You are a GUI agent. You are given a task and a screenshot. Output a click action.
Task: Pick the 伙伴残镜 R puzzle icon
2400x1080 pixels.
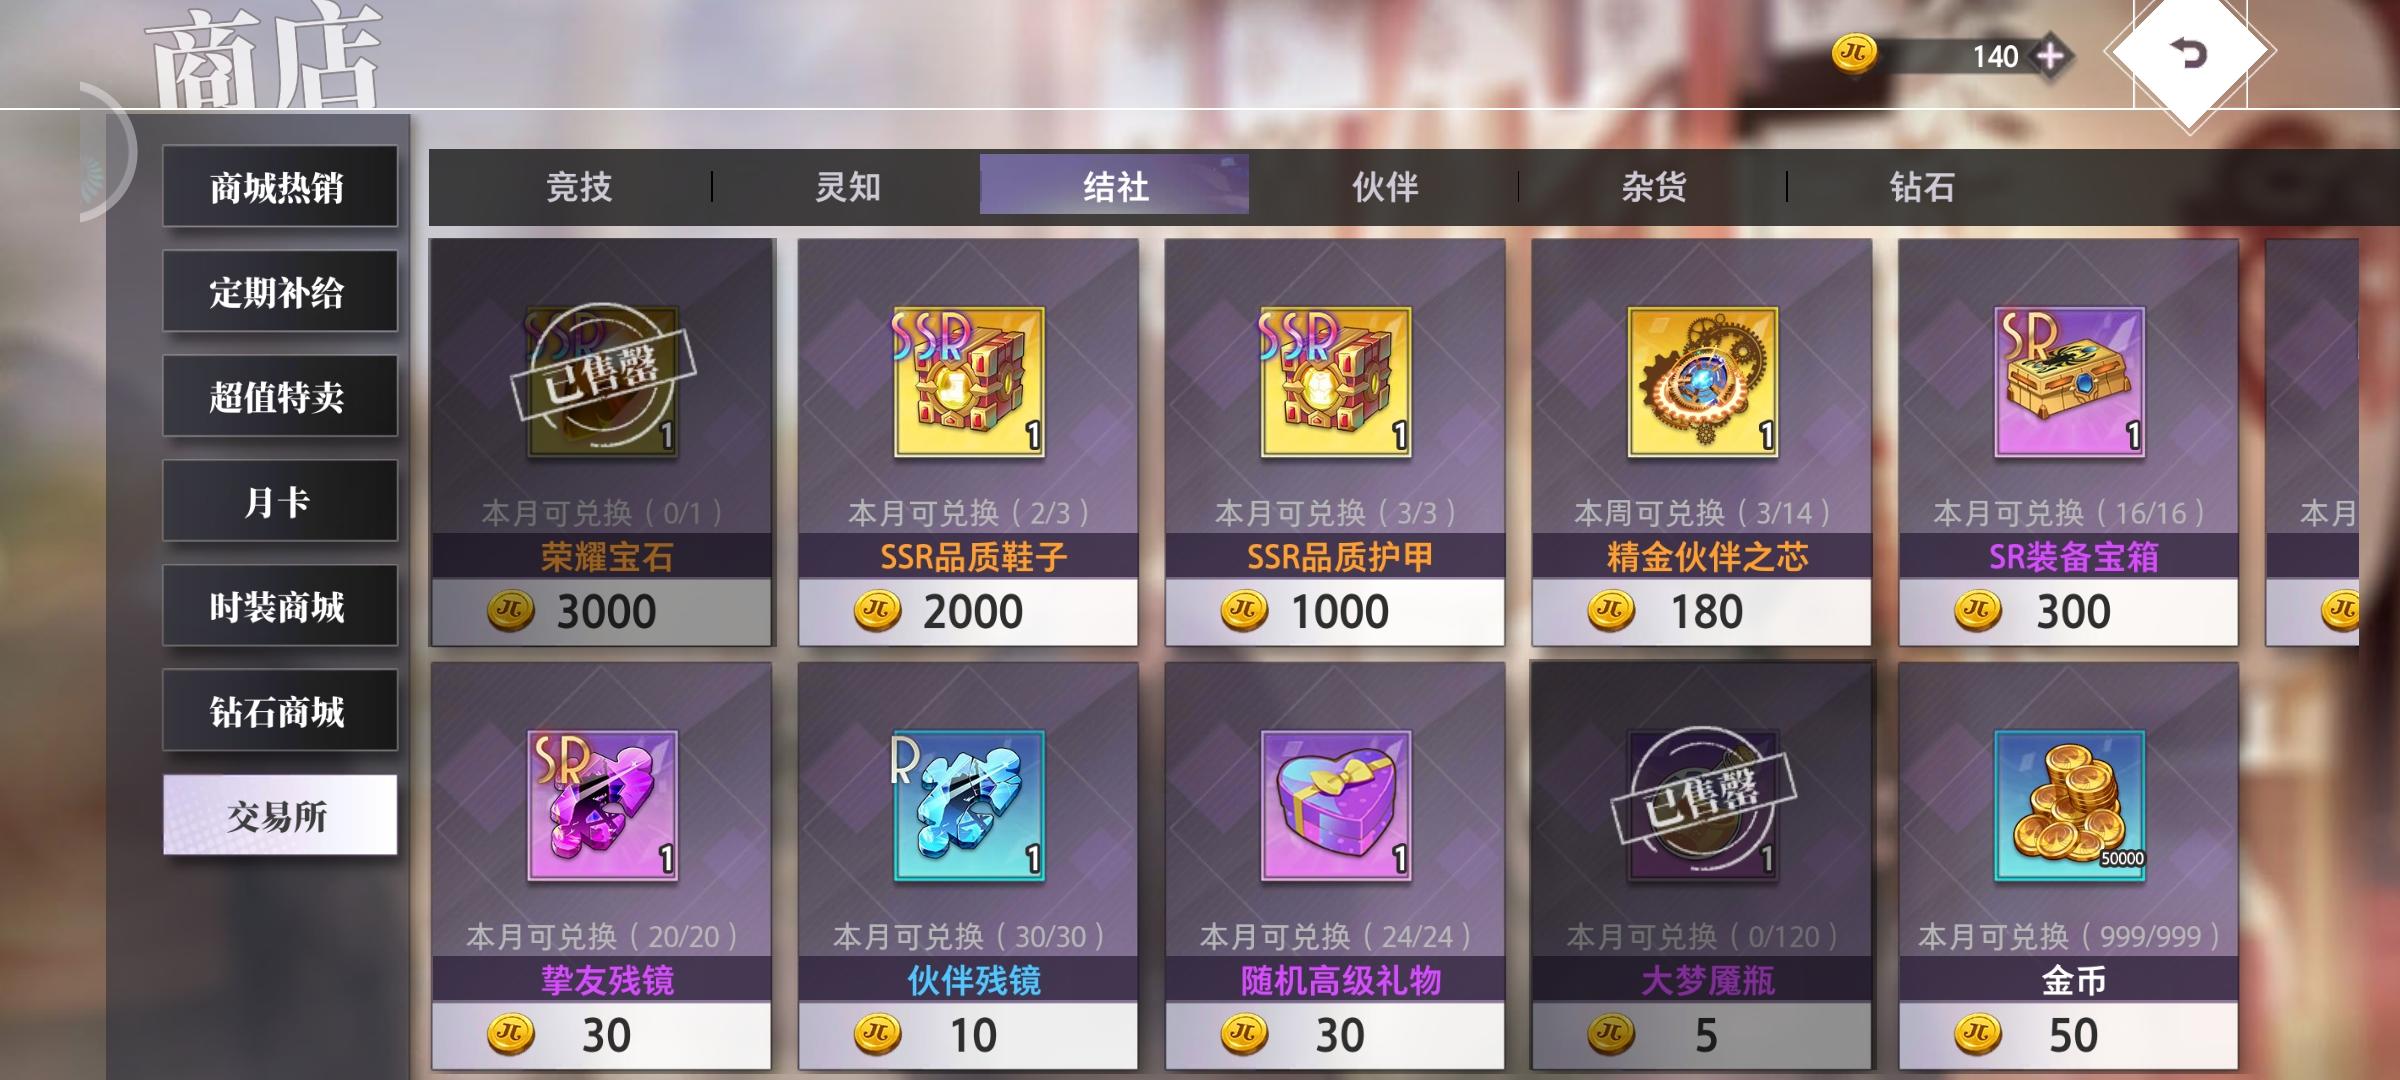tap(969, 805)
